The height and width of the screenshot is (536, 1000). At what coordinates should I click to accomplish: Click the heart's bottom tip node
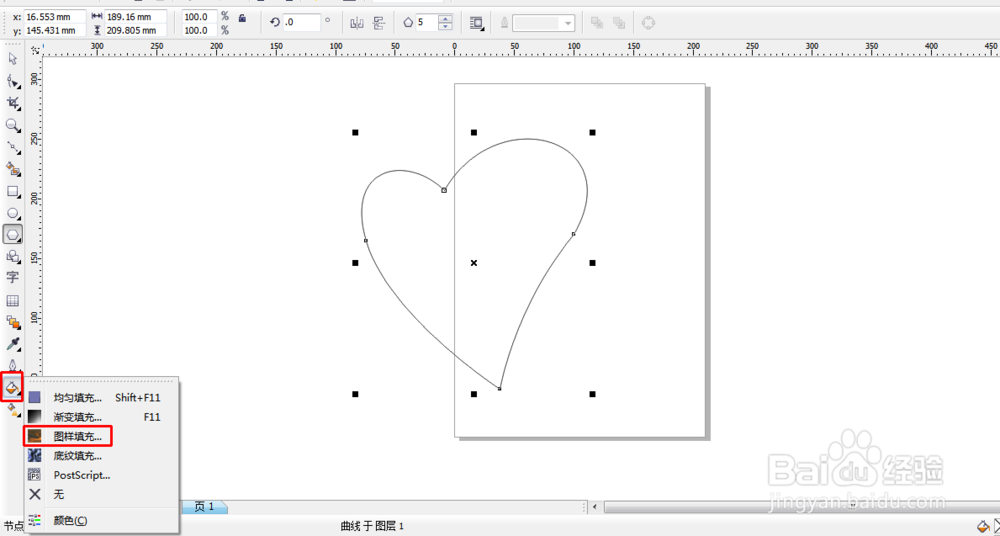pos(499,388)
